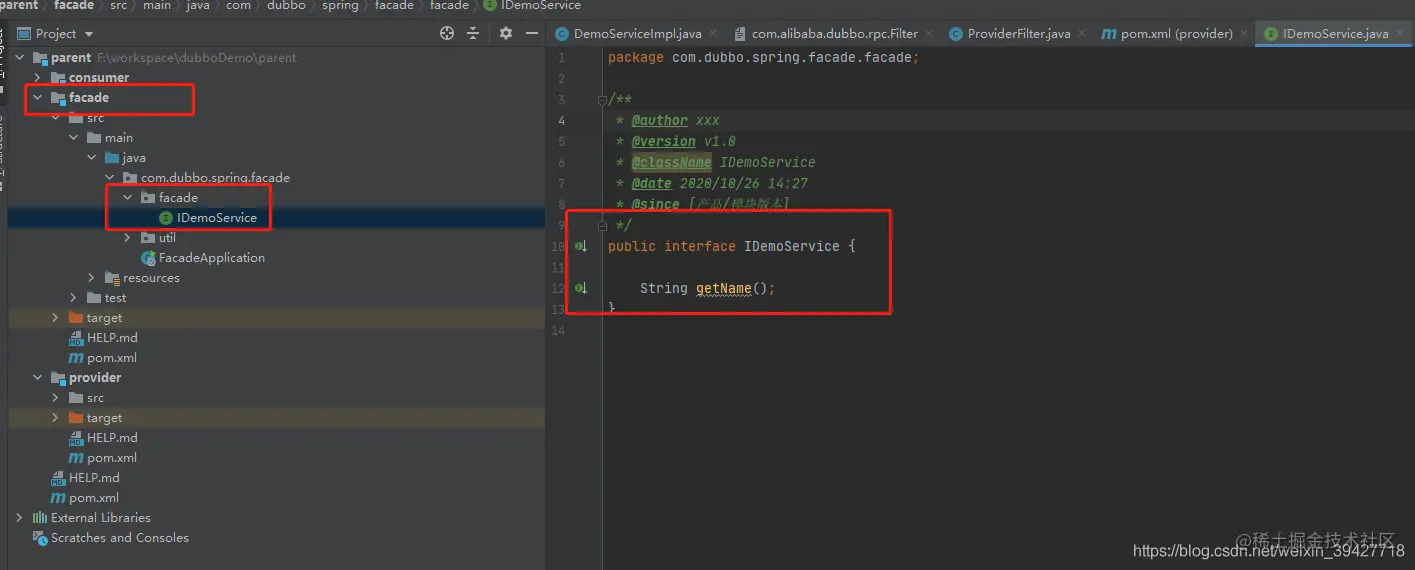Click F:\workspace\dubboDemo\parent path text

pyautogui.click(x=196, y=58)
